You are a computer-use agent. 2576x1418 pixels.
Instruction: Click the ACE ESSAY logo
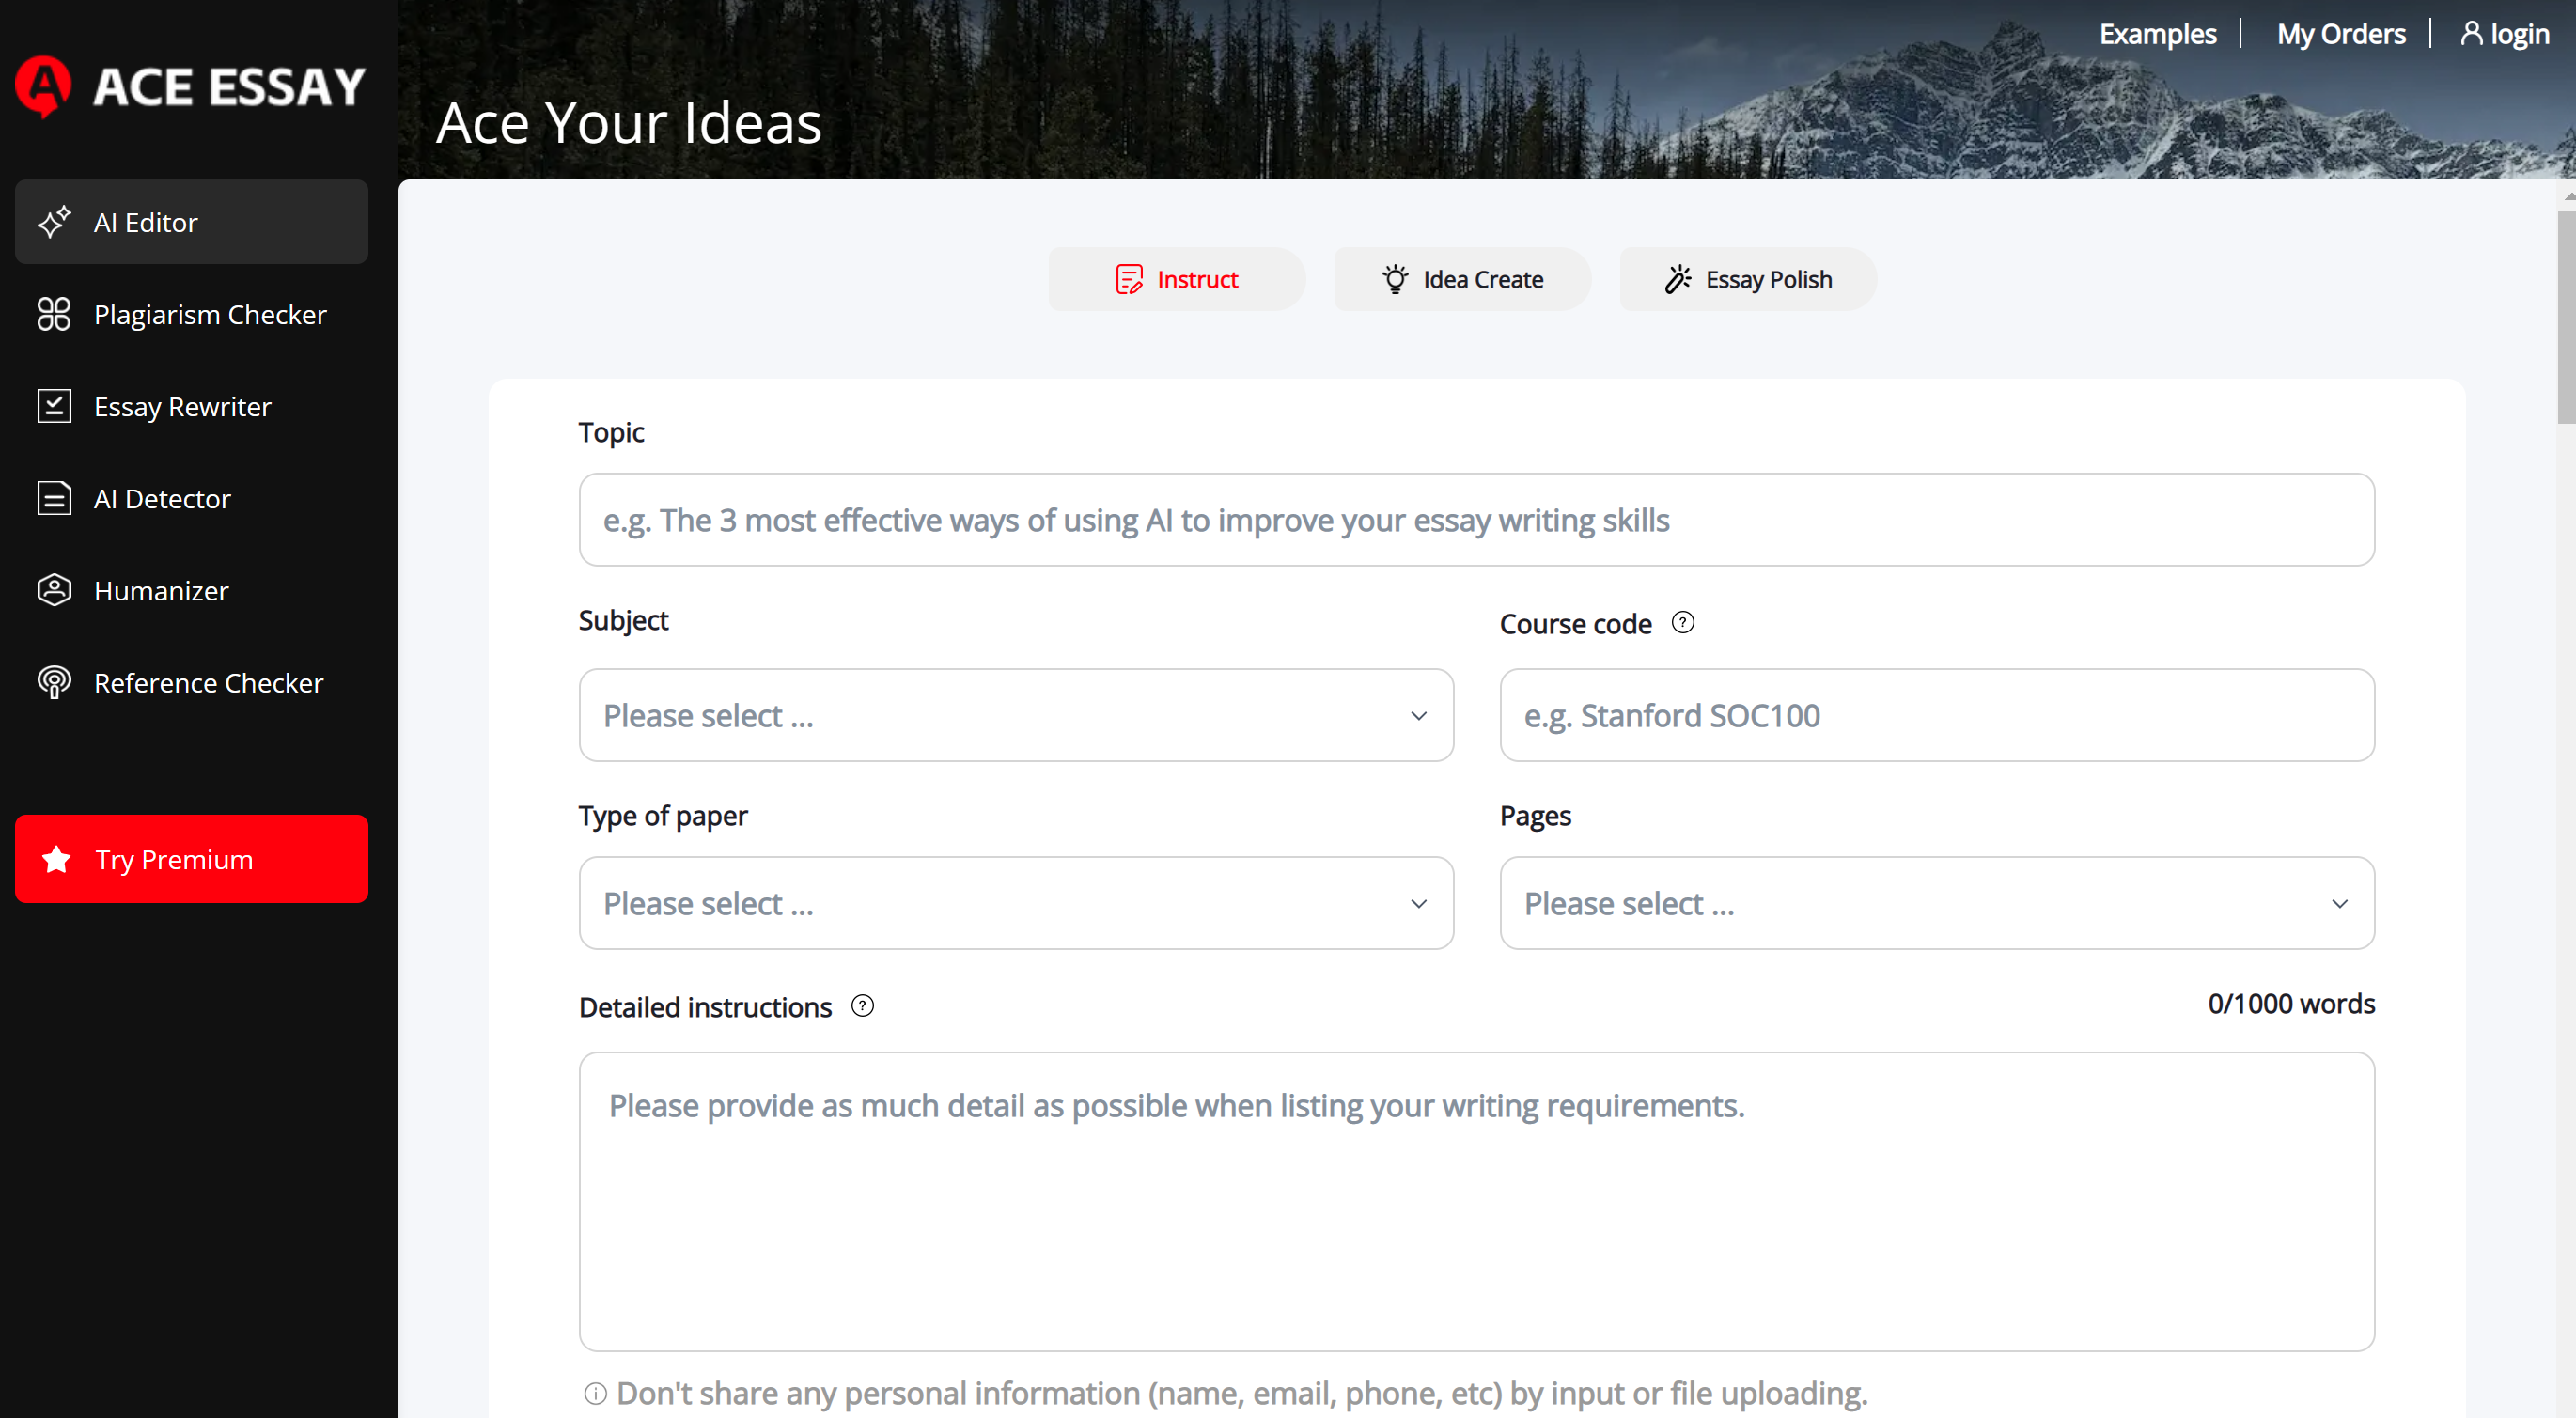click(x=189, y=86)
